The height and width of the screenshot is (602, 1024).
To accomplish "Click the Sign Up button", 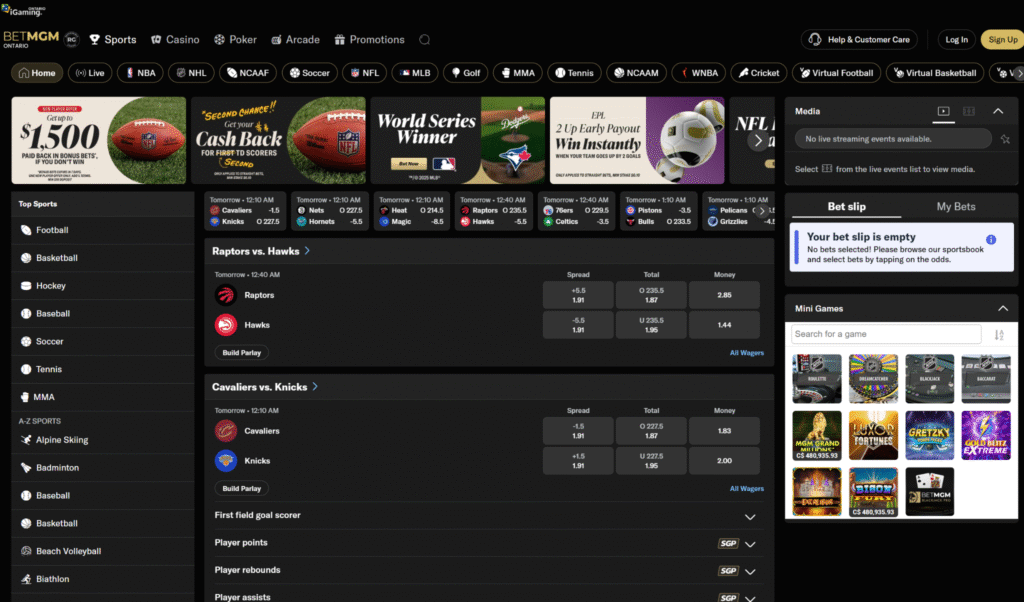I will 1001,40.
